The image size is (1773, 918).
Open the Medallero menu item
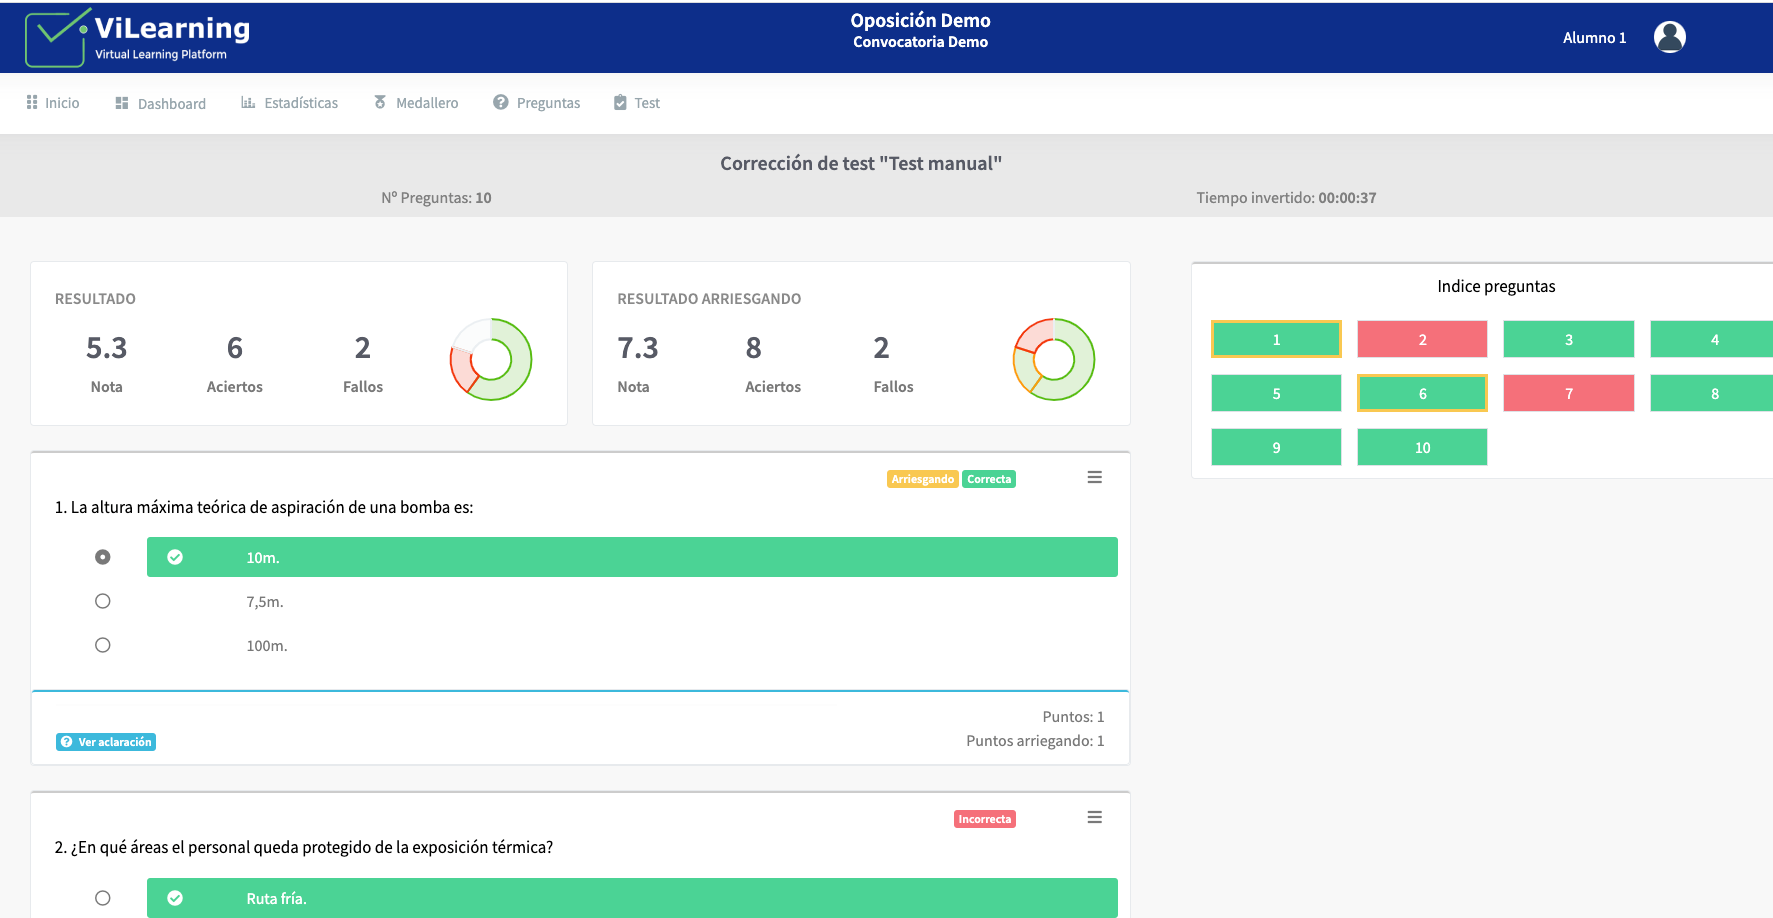tap(427, 103)
